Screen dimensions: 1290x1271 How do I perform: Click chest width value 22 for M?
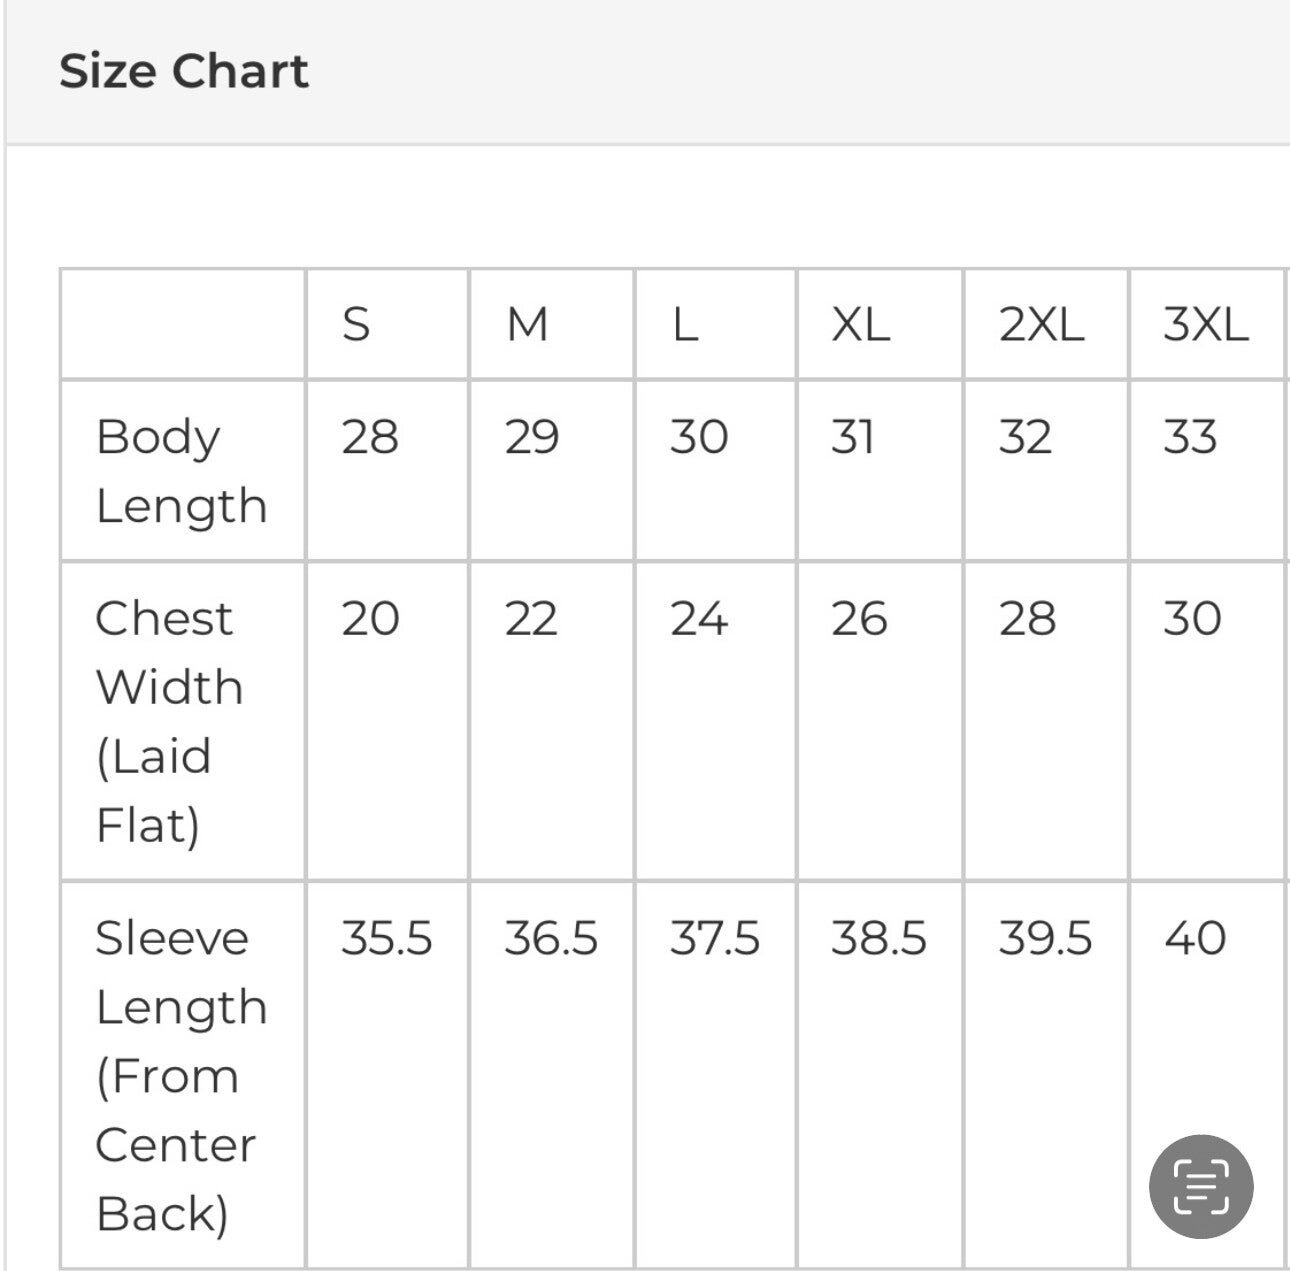pyautogui.click(x=530, y=618)
